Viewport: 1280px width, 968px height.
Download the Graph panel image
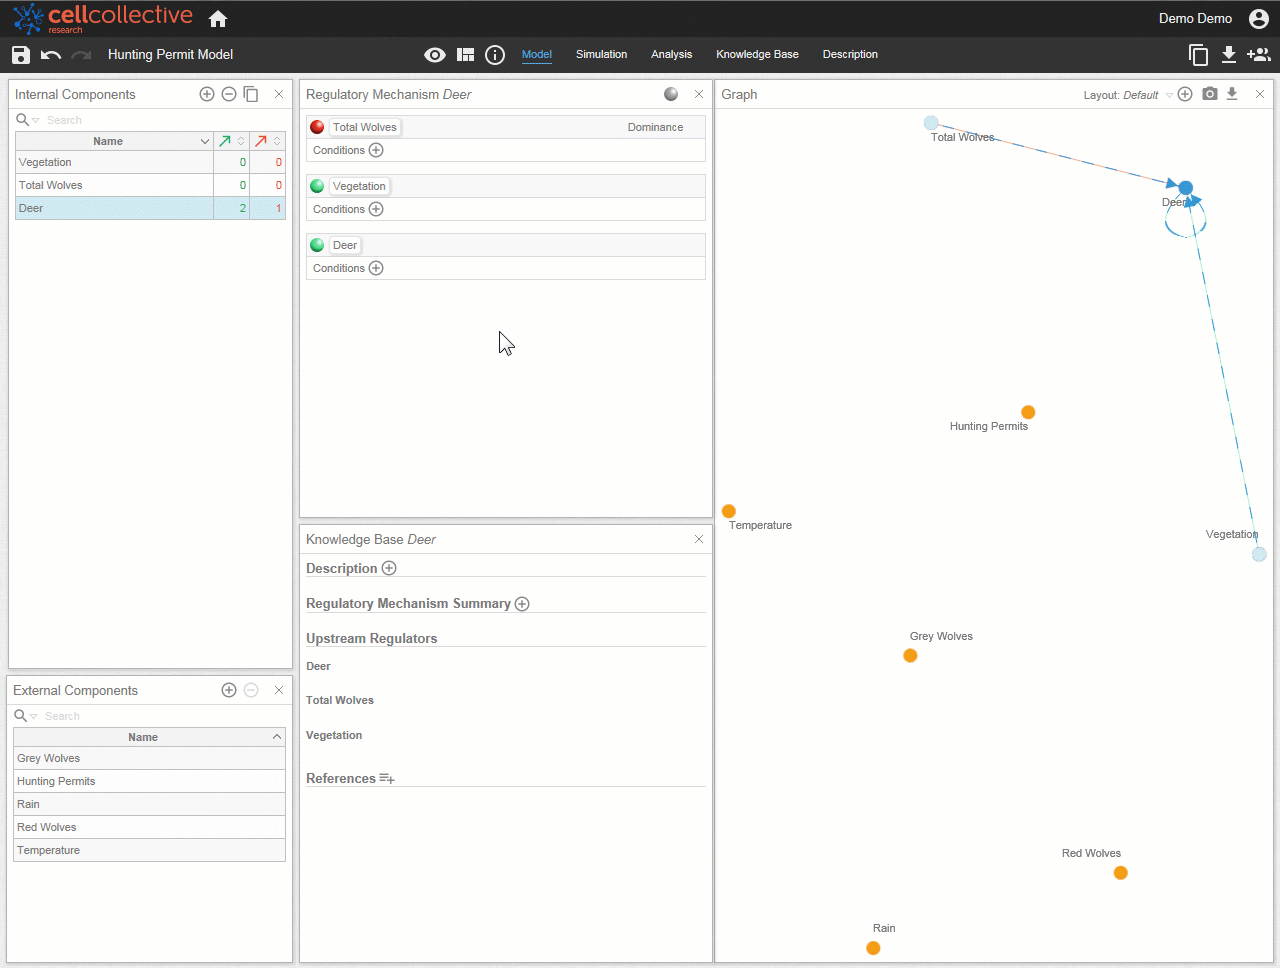coord(1232,94)
